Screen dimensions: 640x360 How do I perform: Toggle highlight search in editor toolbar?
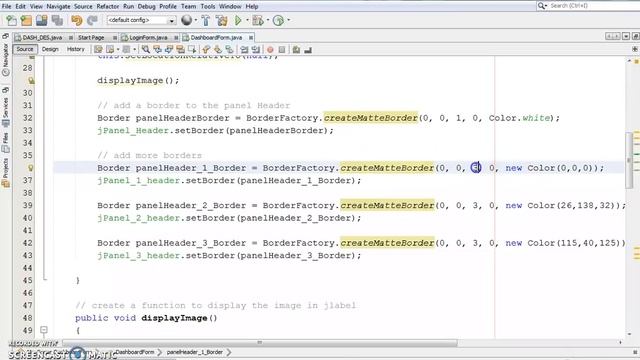coord(180,50)
